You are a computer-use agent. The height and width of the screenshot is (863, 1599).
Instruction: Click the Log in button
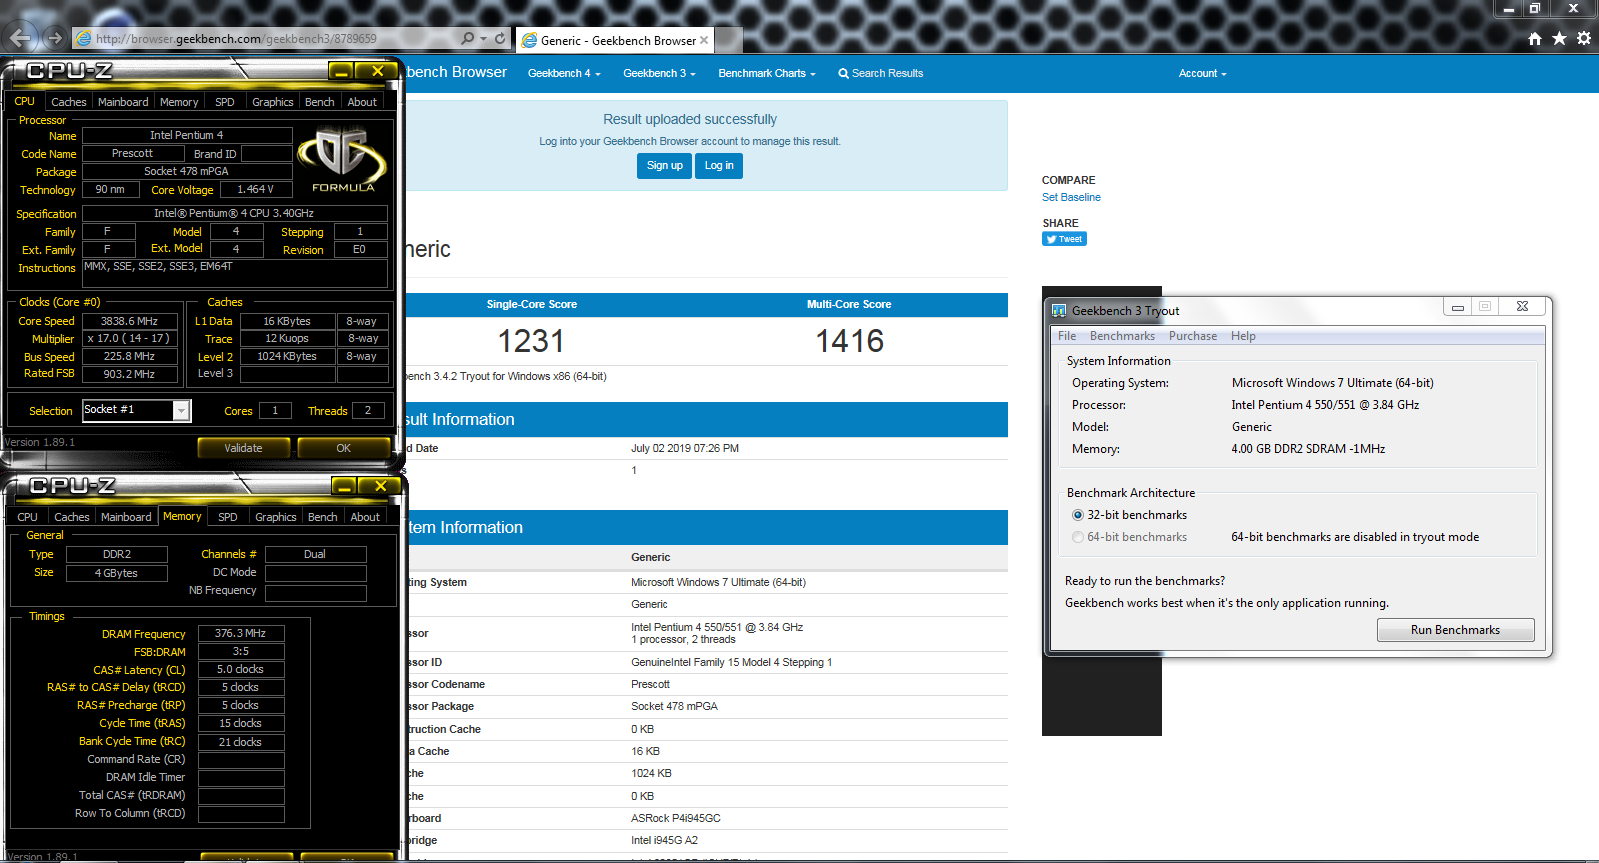[x=719, y=166]
